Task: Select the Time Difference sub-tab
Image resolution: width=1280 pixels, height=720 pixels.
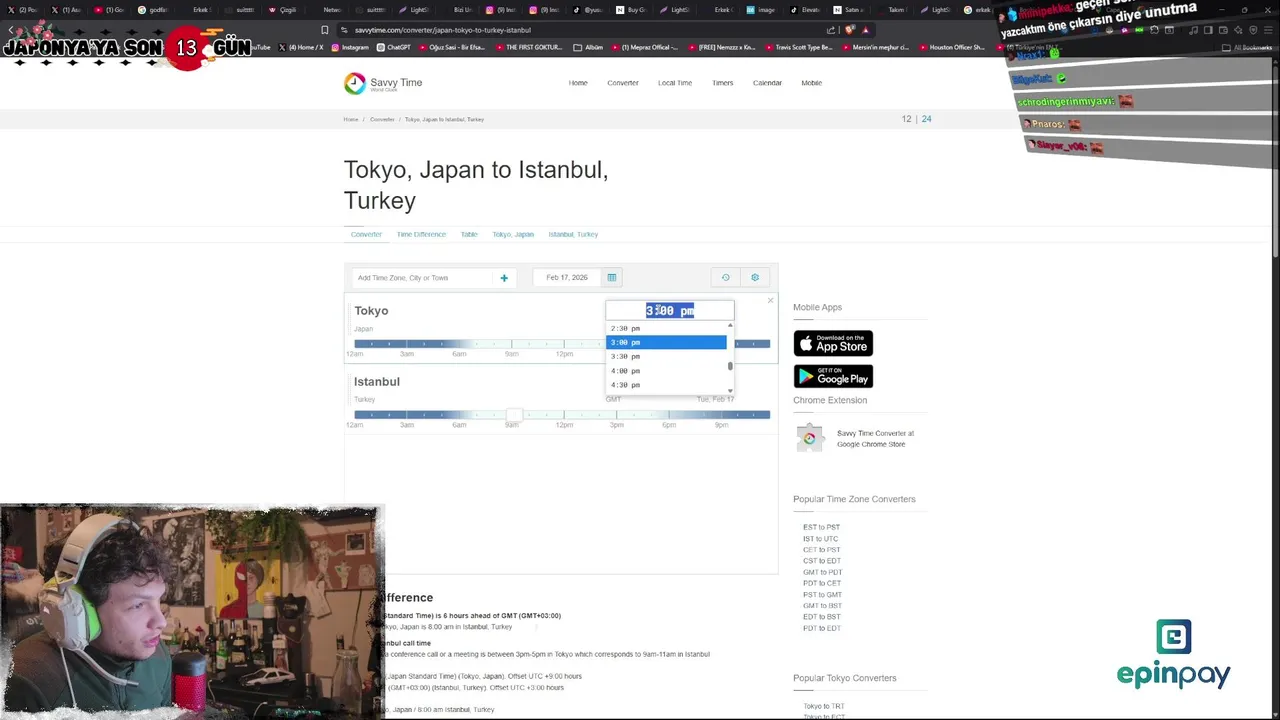Action: click(421, 234)
